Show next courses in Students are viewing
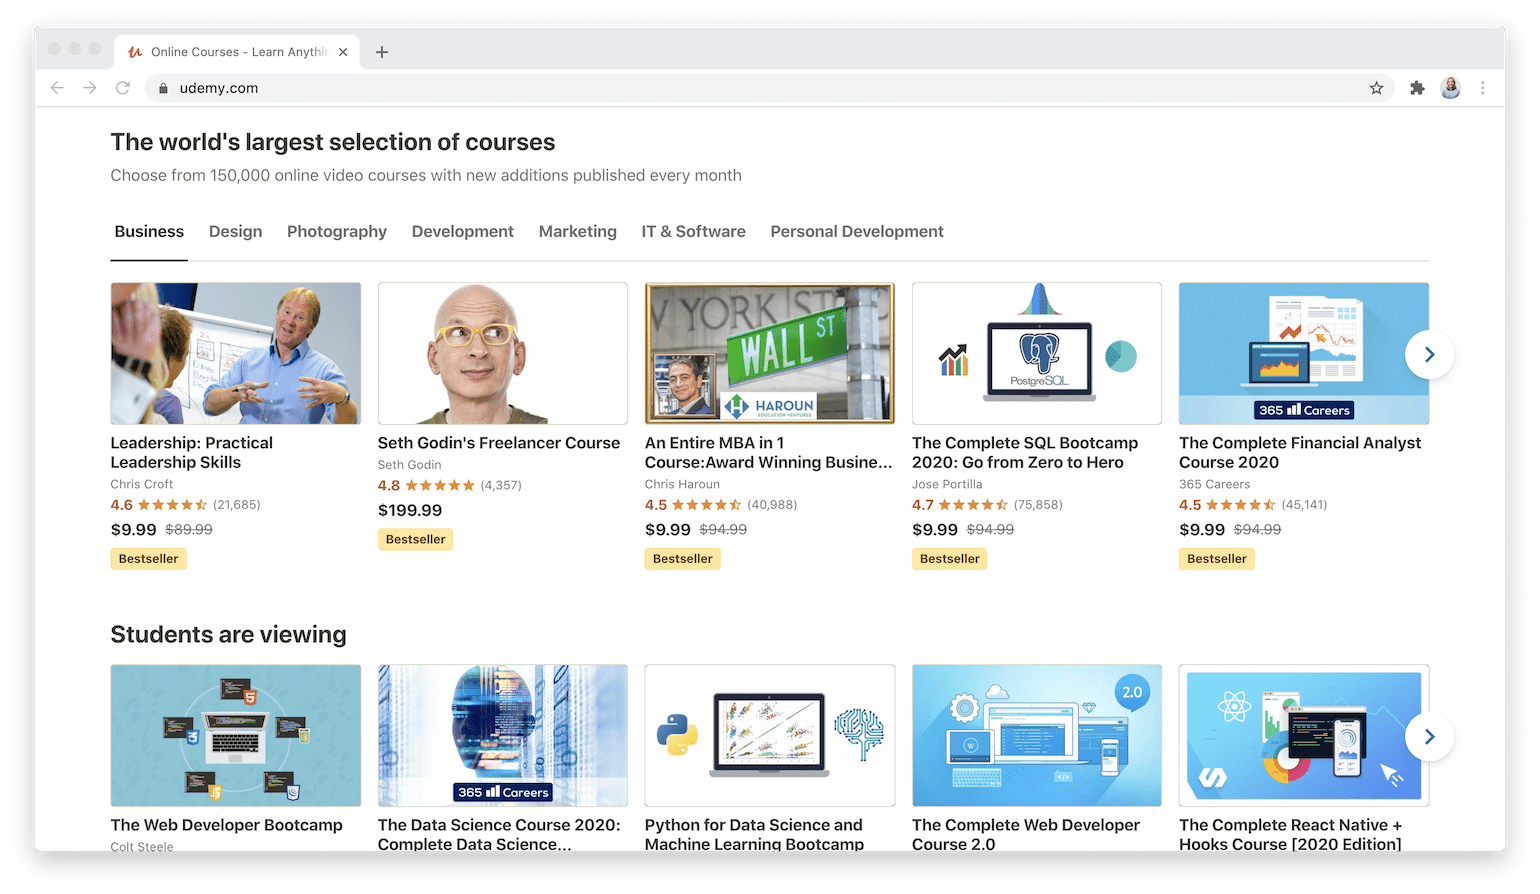1540x894 pixels. (x=1429, y=737)
